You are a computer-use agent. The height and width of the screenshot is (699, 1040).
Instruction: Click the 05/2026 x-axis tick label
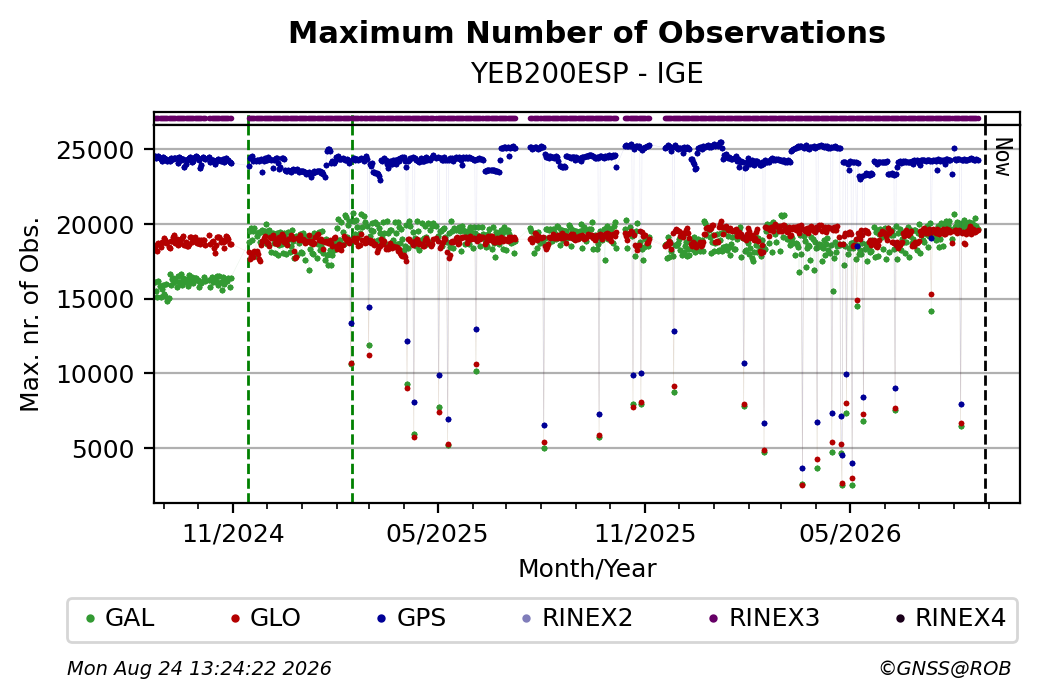pyautogui.click(x=850, y=534)
